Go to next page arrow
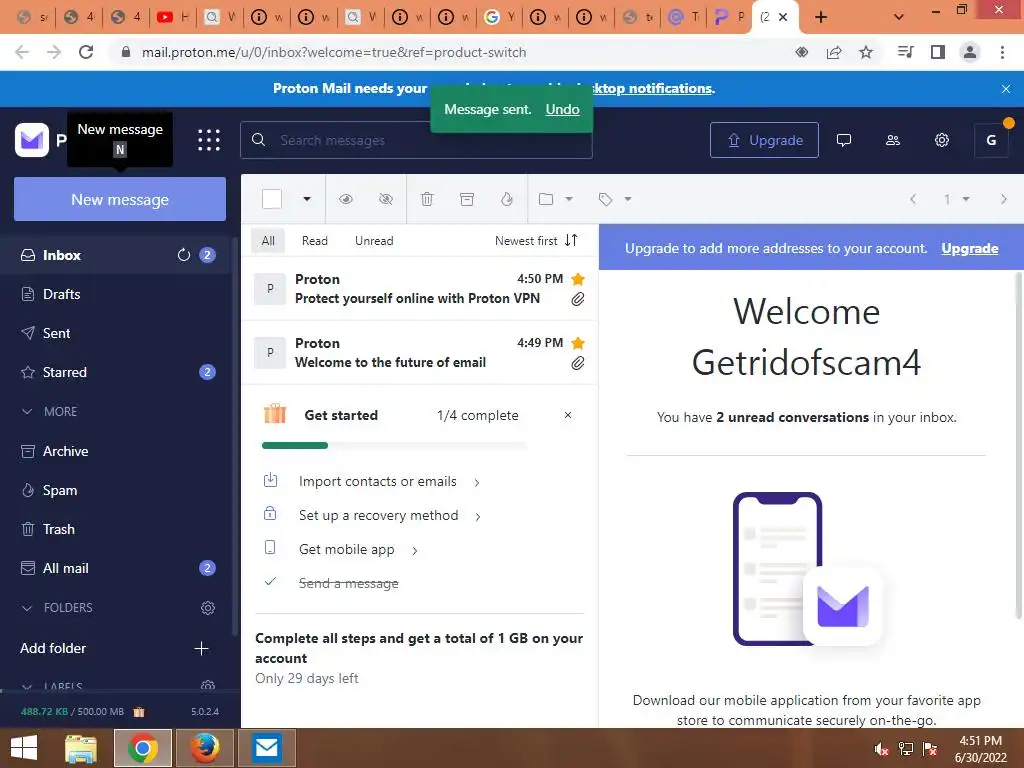Viewport: 1024px width, 768px height. click(x=1004, y=199)
